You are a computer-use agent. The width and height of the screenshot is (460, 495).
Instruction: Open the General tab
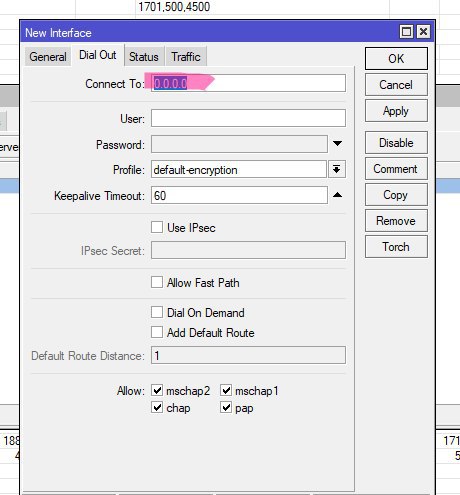coord(48,57)
